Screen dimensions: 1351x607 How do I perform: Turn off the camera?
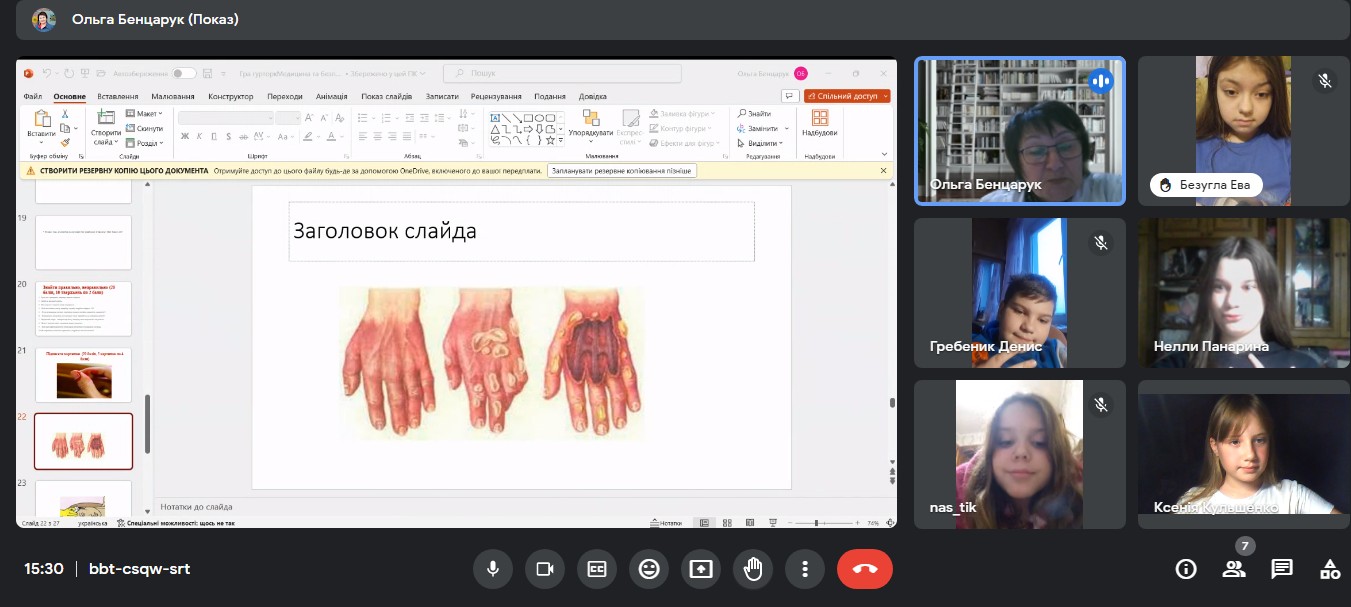tap(545, 569)
